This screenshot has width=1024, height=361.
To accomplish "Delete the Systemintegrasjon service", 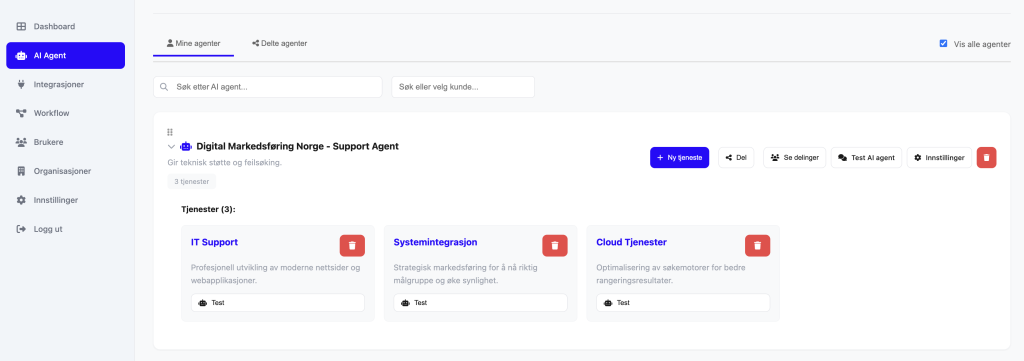I will point(555,245).
